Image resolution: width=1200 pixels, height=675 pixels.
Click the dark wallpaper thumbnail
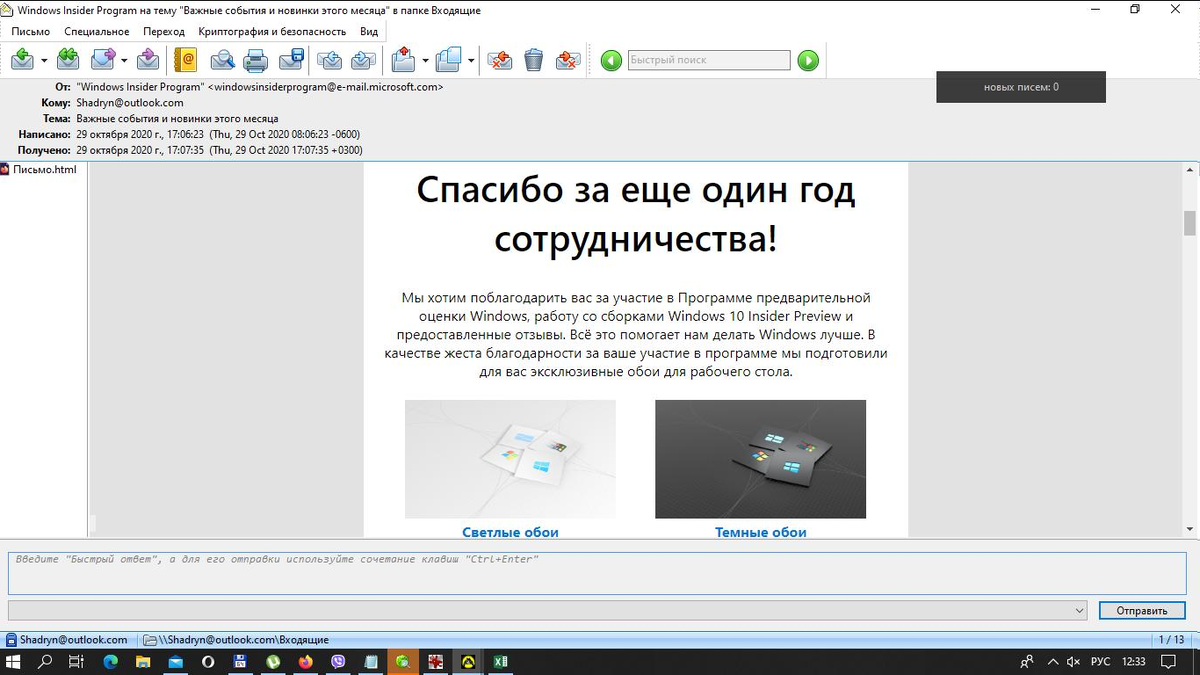point(760,459)
